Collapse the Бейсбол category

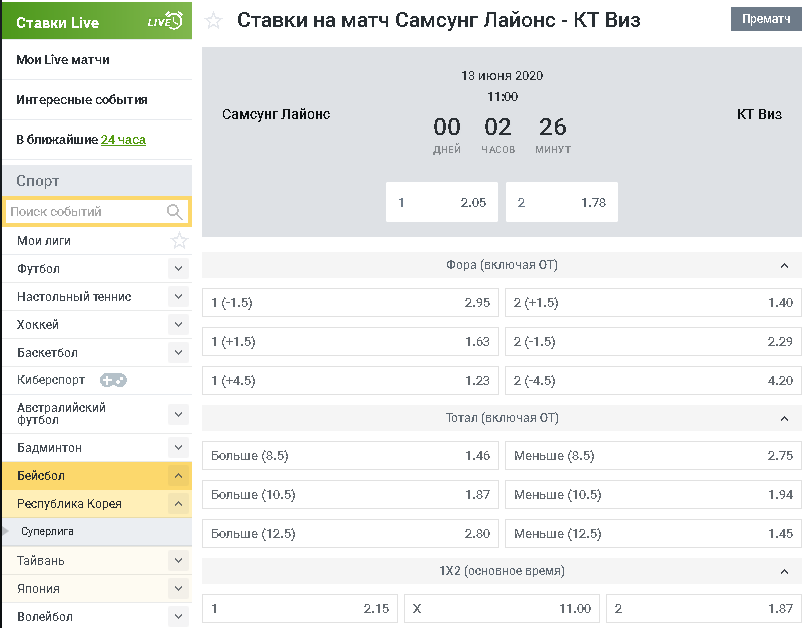click(x=178, y=476)
